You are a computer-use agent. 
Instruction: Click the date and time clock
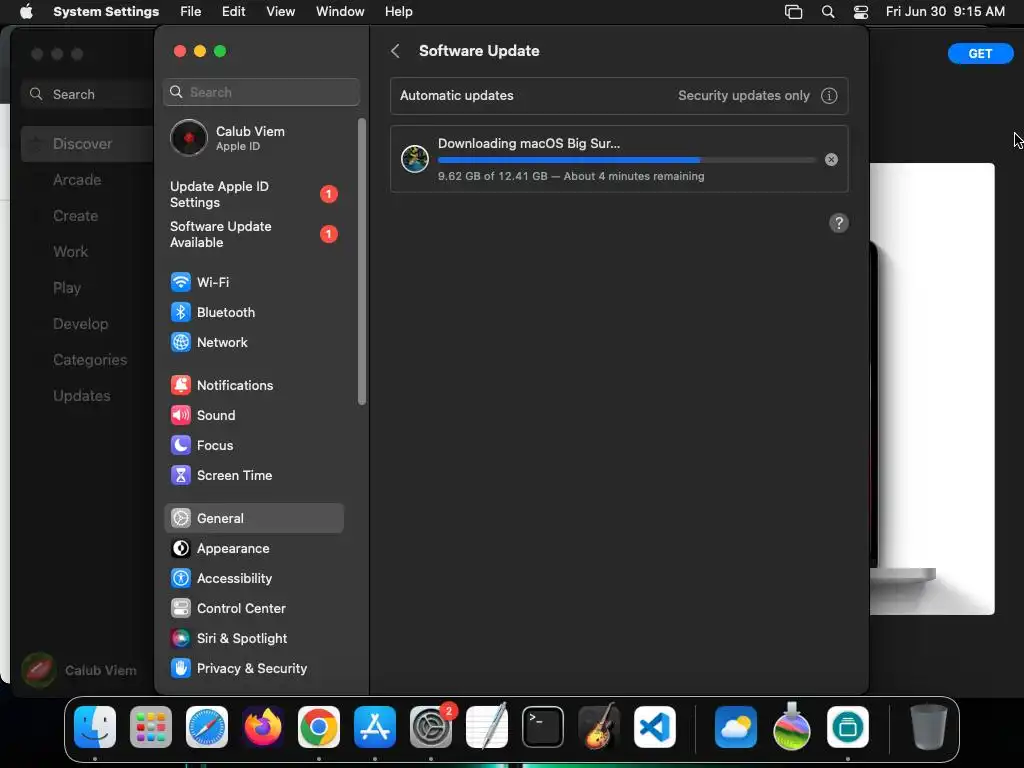(945, 12)
